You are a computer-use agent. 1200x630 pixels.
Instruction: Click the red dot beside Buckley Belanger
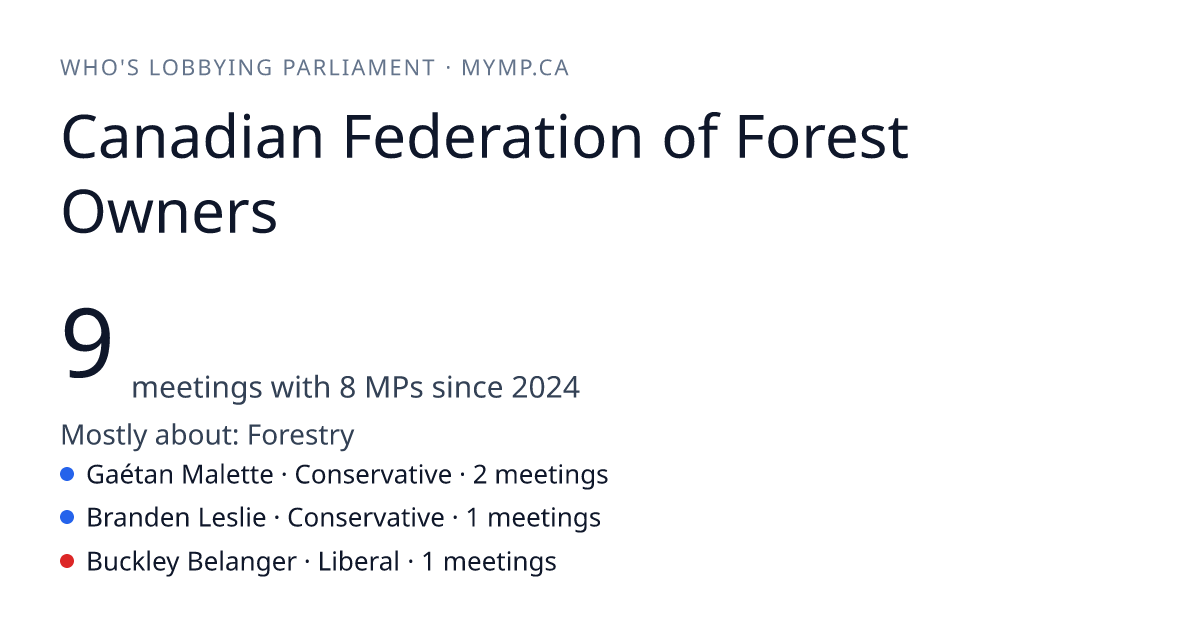tap(67, 561)
